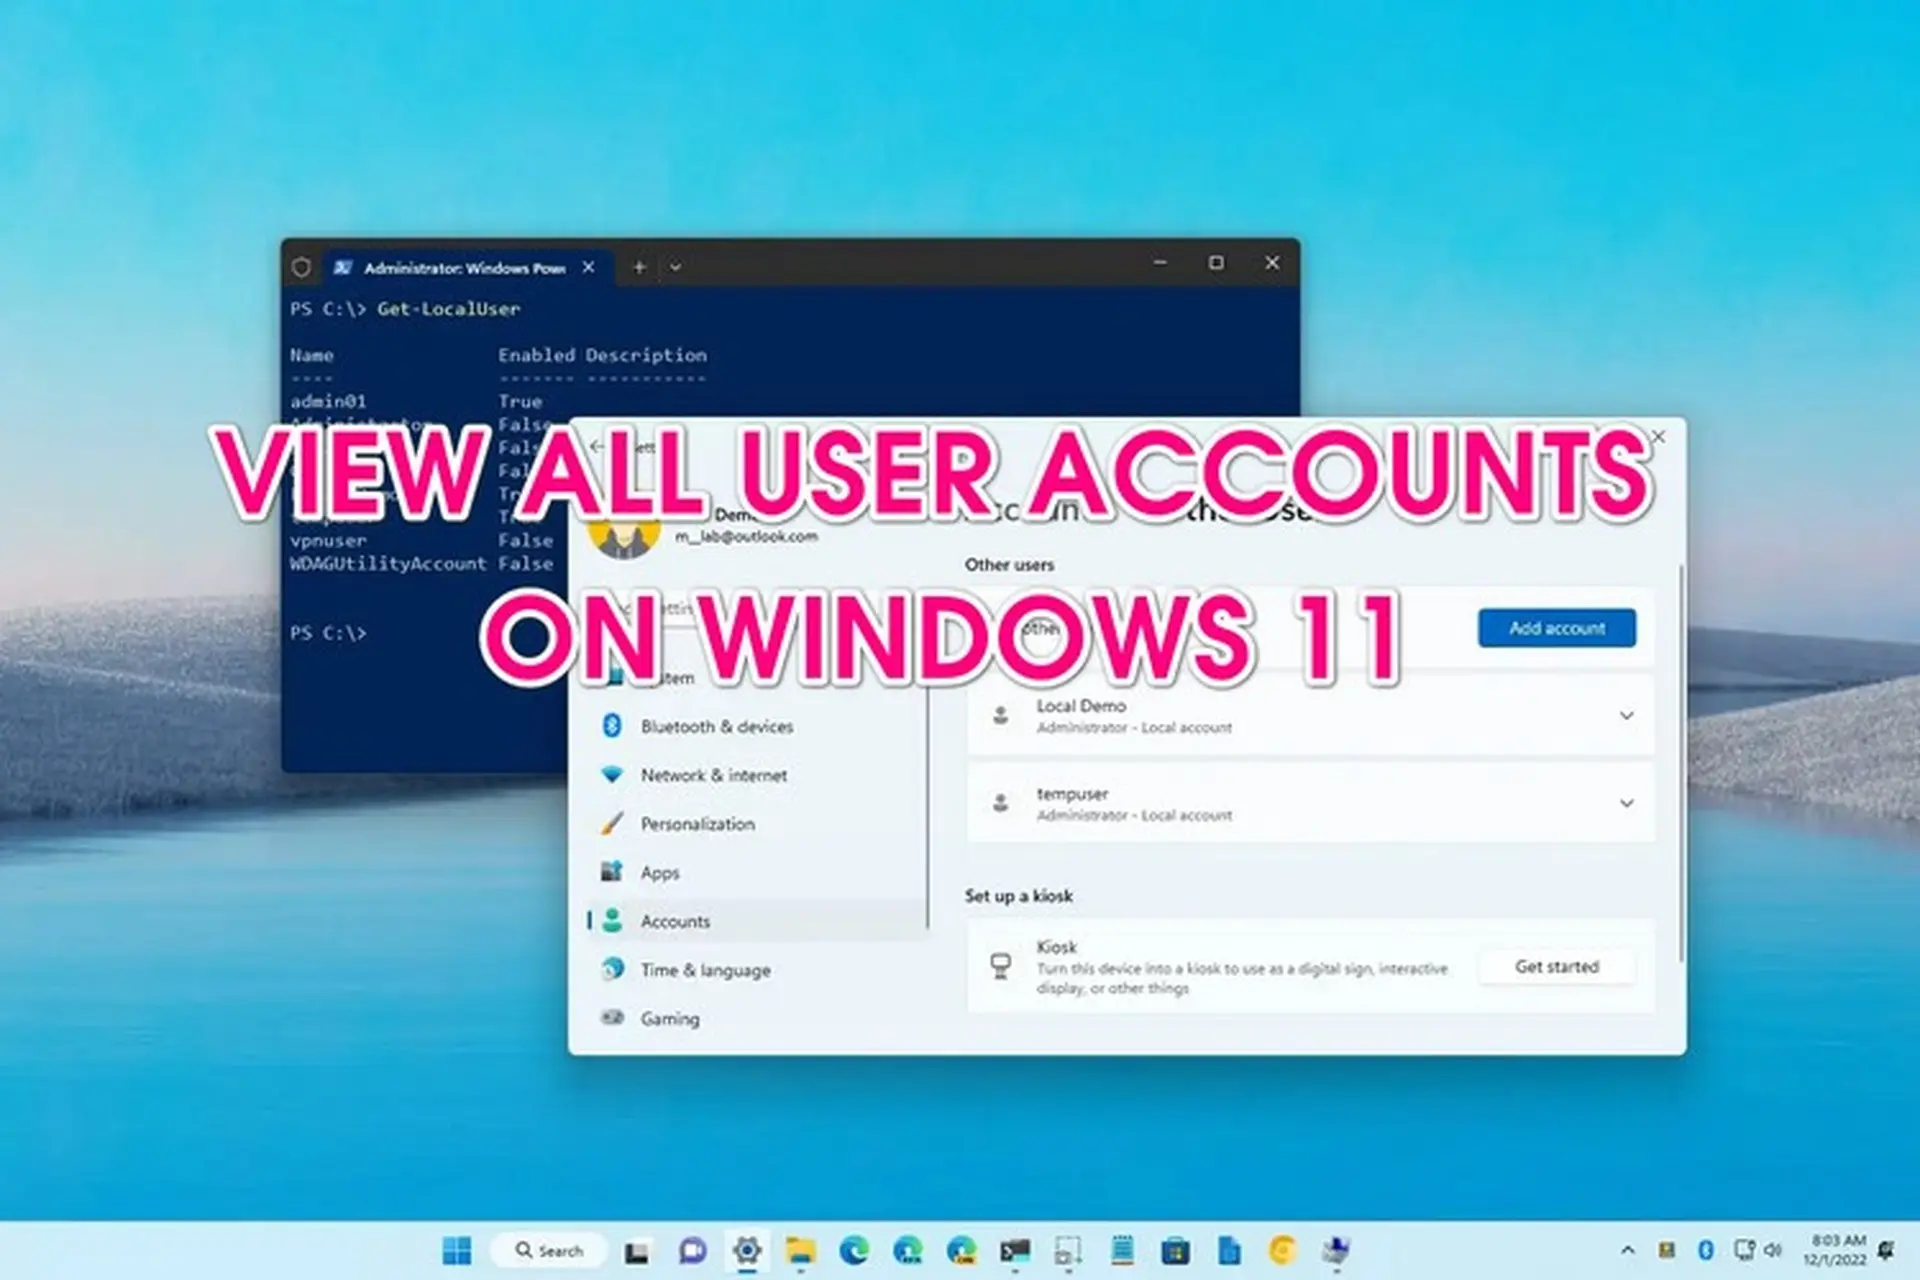
Task: Close the Settings window
Action: (1658, 437)
